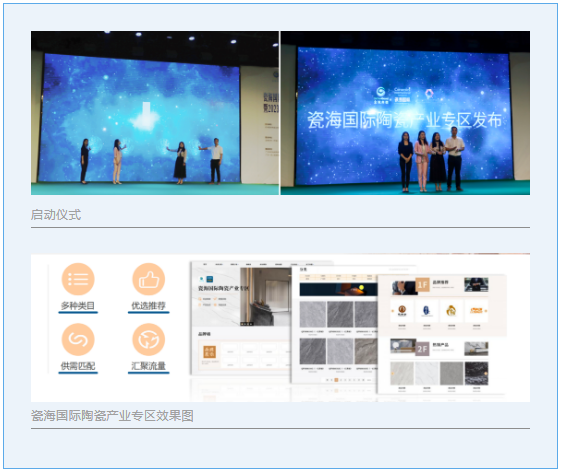Click the 瓷海国际陶瓷产业专区效果图 caption
Image resolution: width=562 pixels, height=472 pixels.
[112, 416]
